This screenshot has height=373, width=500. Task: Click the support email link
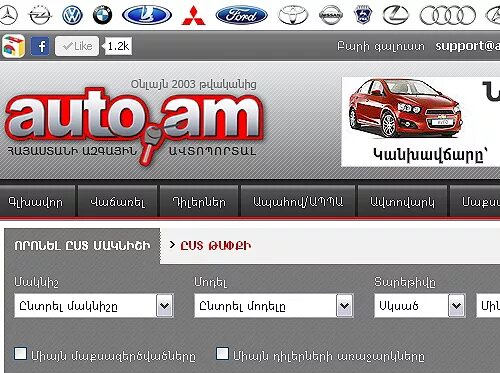(467, 46)
